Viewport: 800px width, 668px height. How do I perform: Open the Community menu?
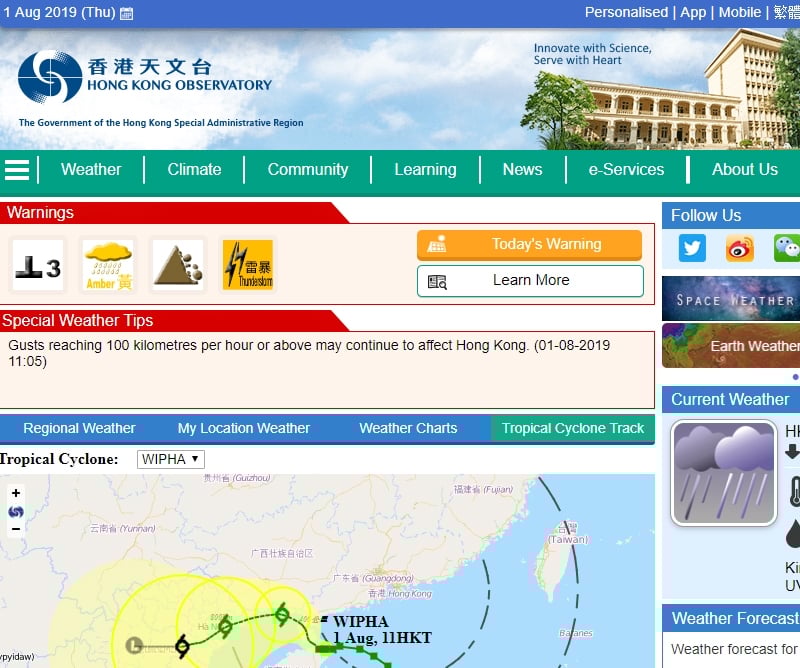coord(308,169)
